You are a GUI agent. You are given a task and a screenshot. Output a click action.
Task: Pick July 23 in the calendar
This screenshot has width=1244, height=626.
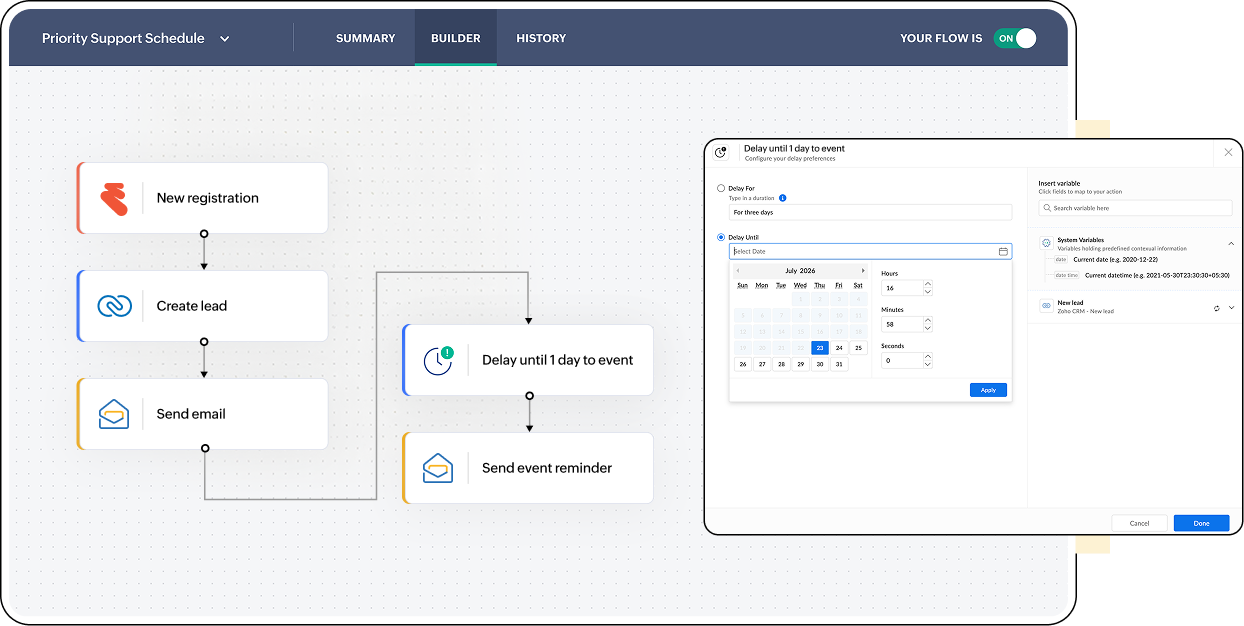[820, 348]
